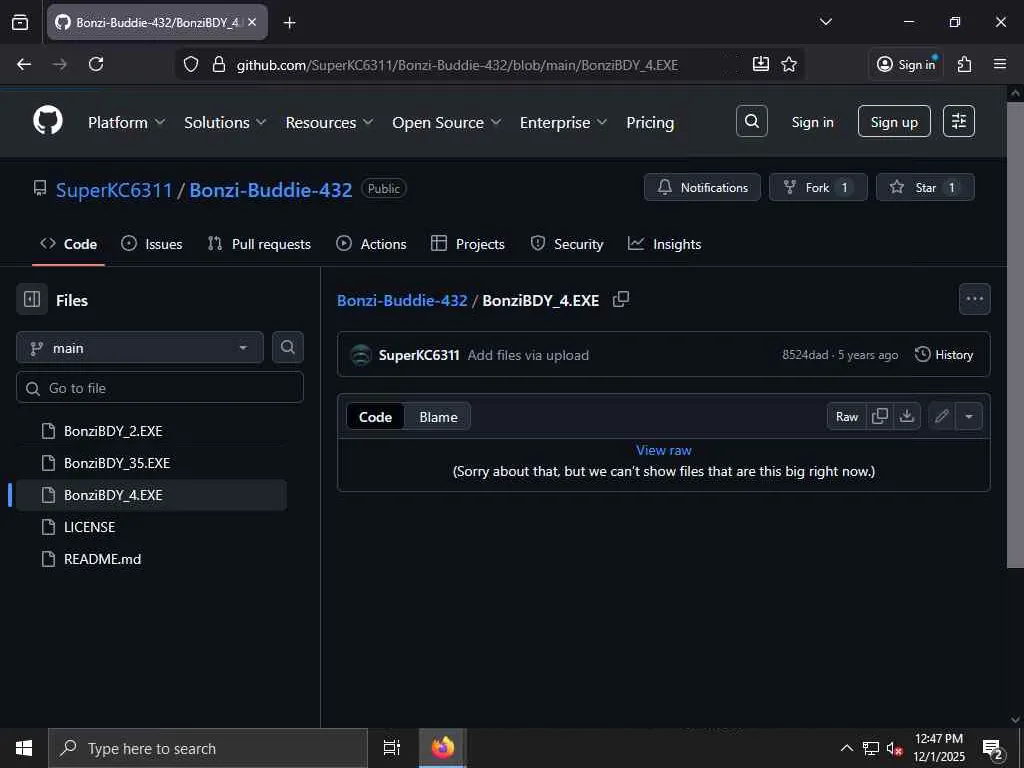1024x768 pixels.
Task: Click the GitHub logo icon
Action: click(48, 121)
